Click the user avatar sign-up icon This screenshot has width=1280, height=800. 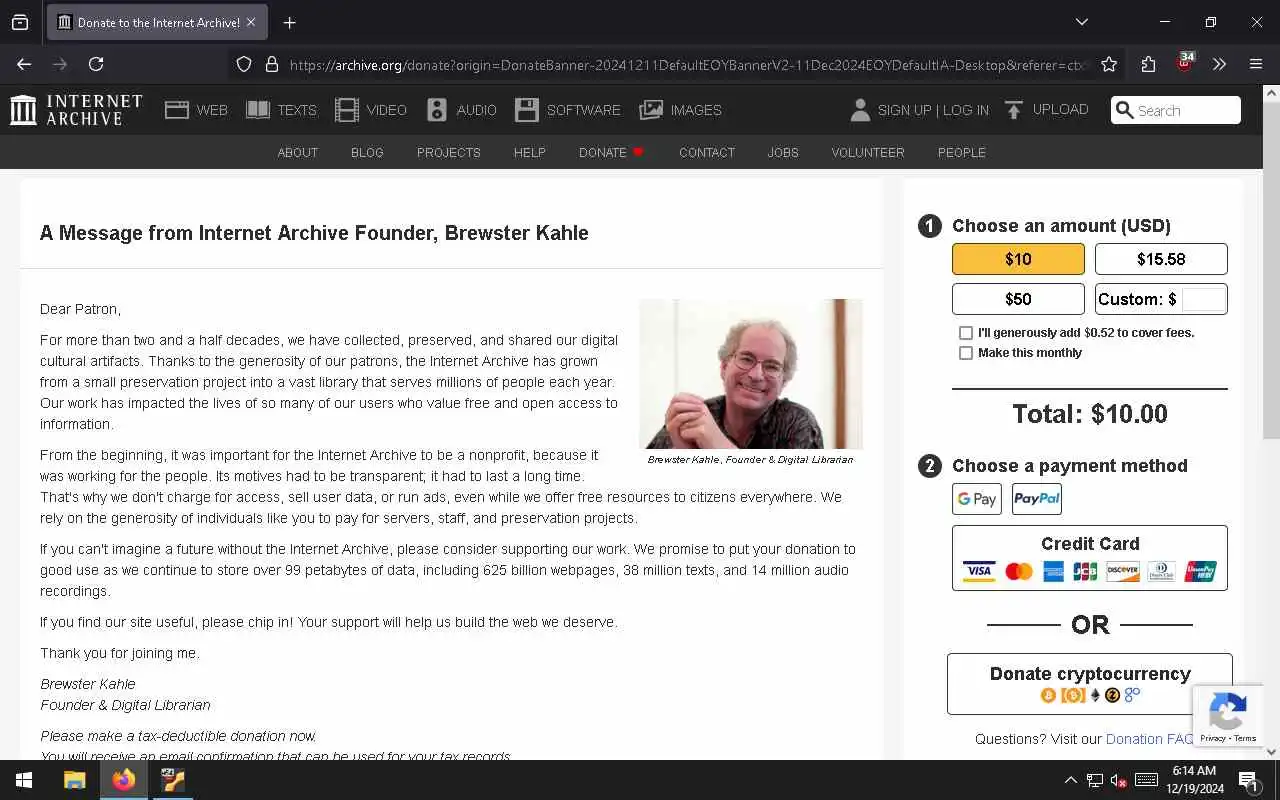tap(860, 110)
